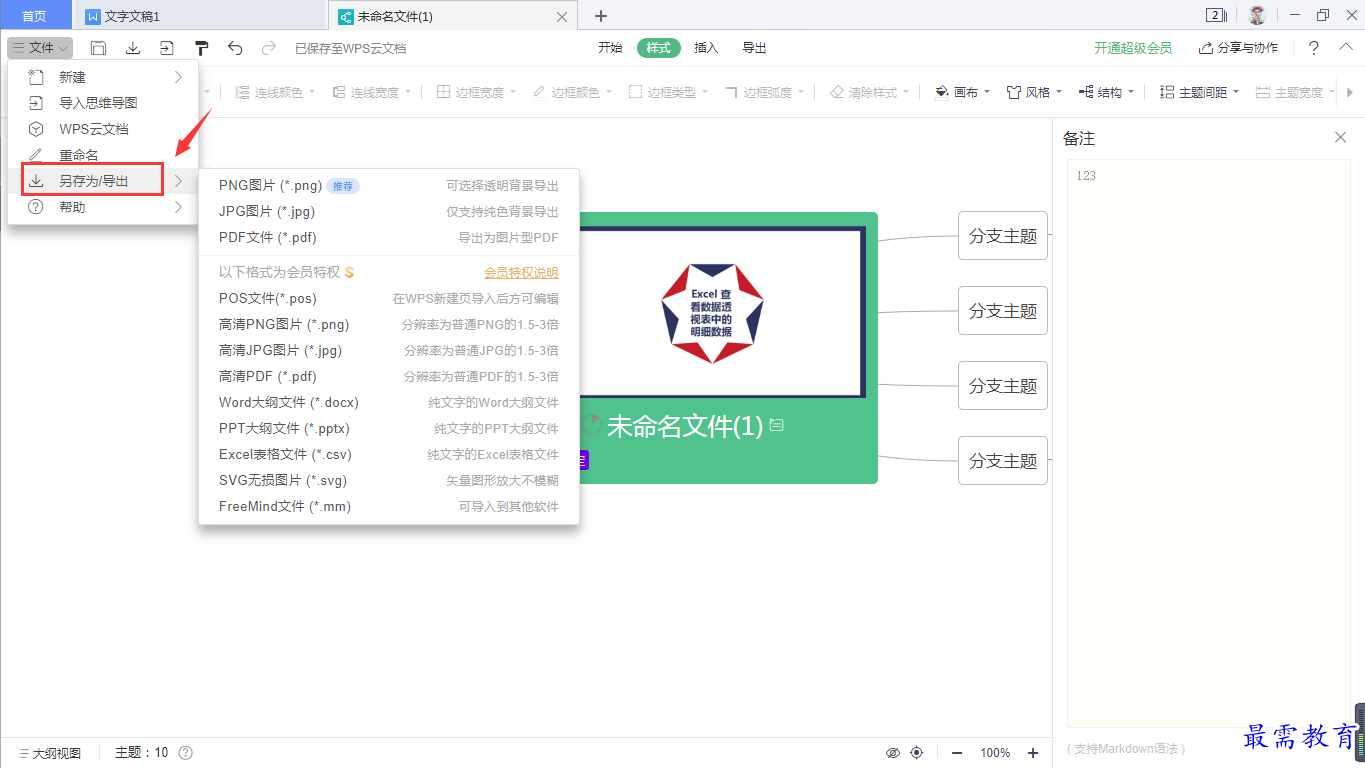This screenshot has width=1365, height=768.
Task: Click the locate center target icon
Action: pos(916,753)
